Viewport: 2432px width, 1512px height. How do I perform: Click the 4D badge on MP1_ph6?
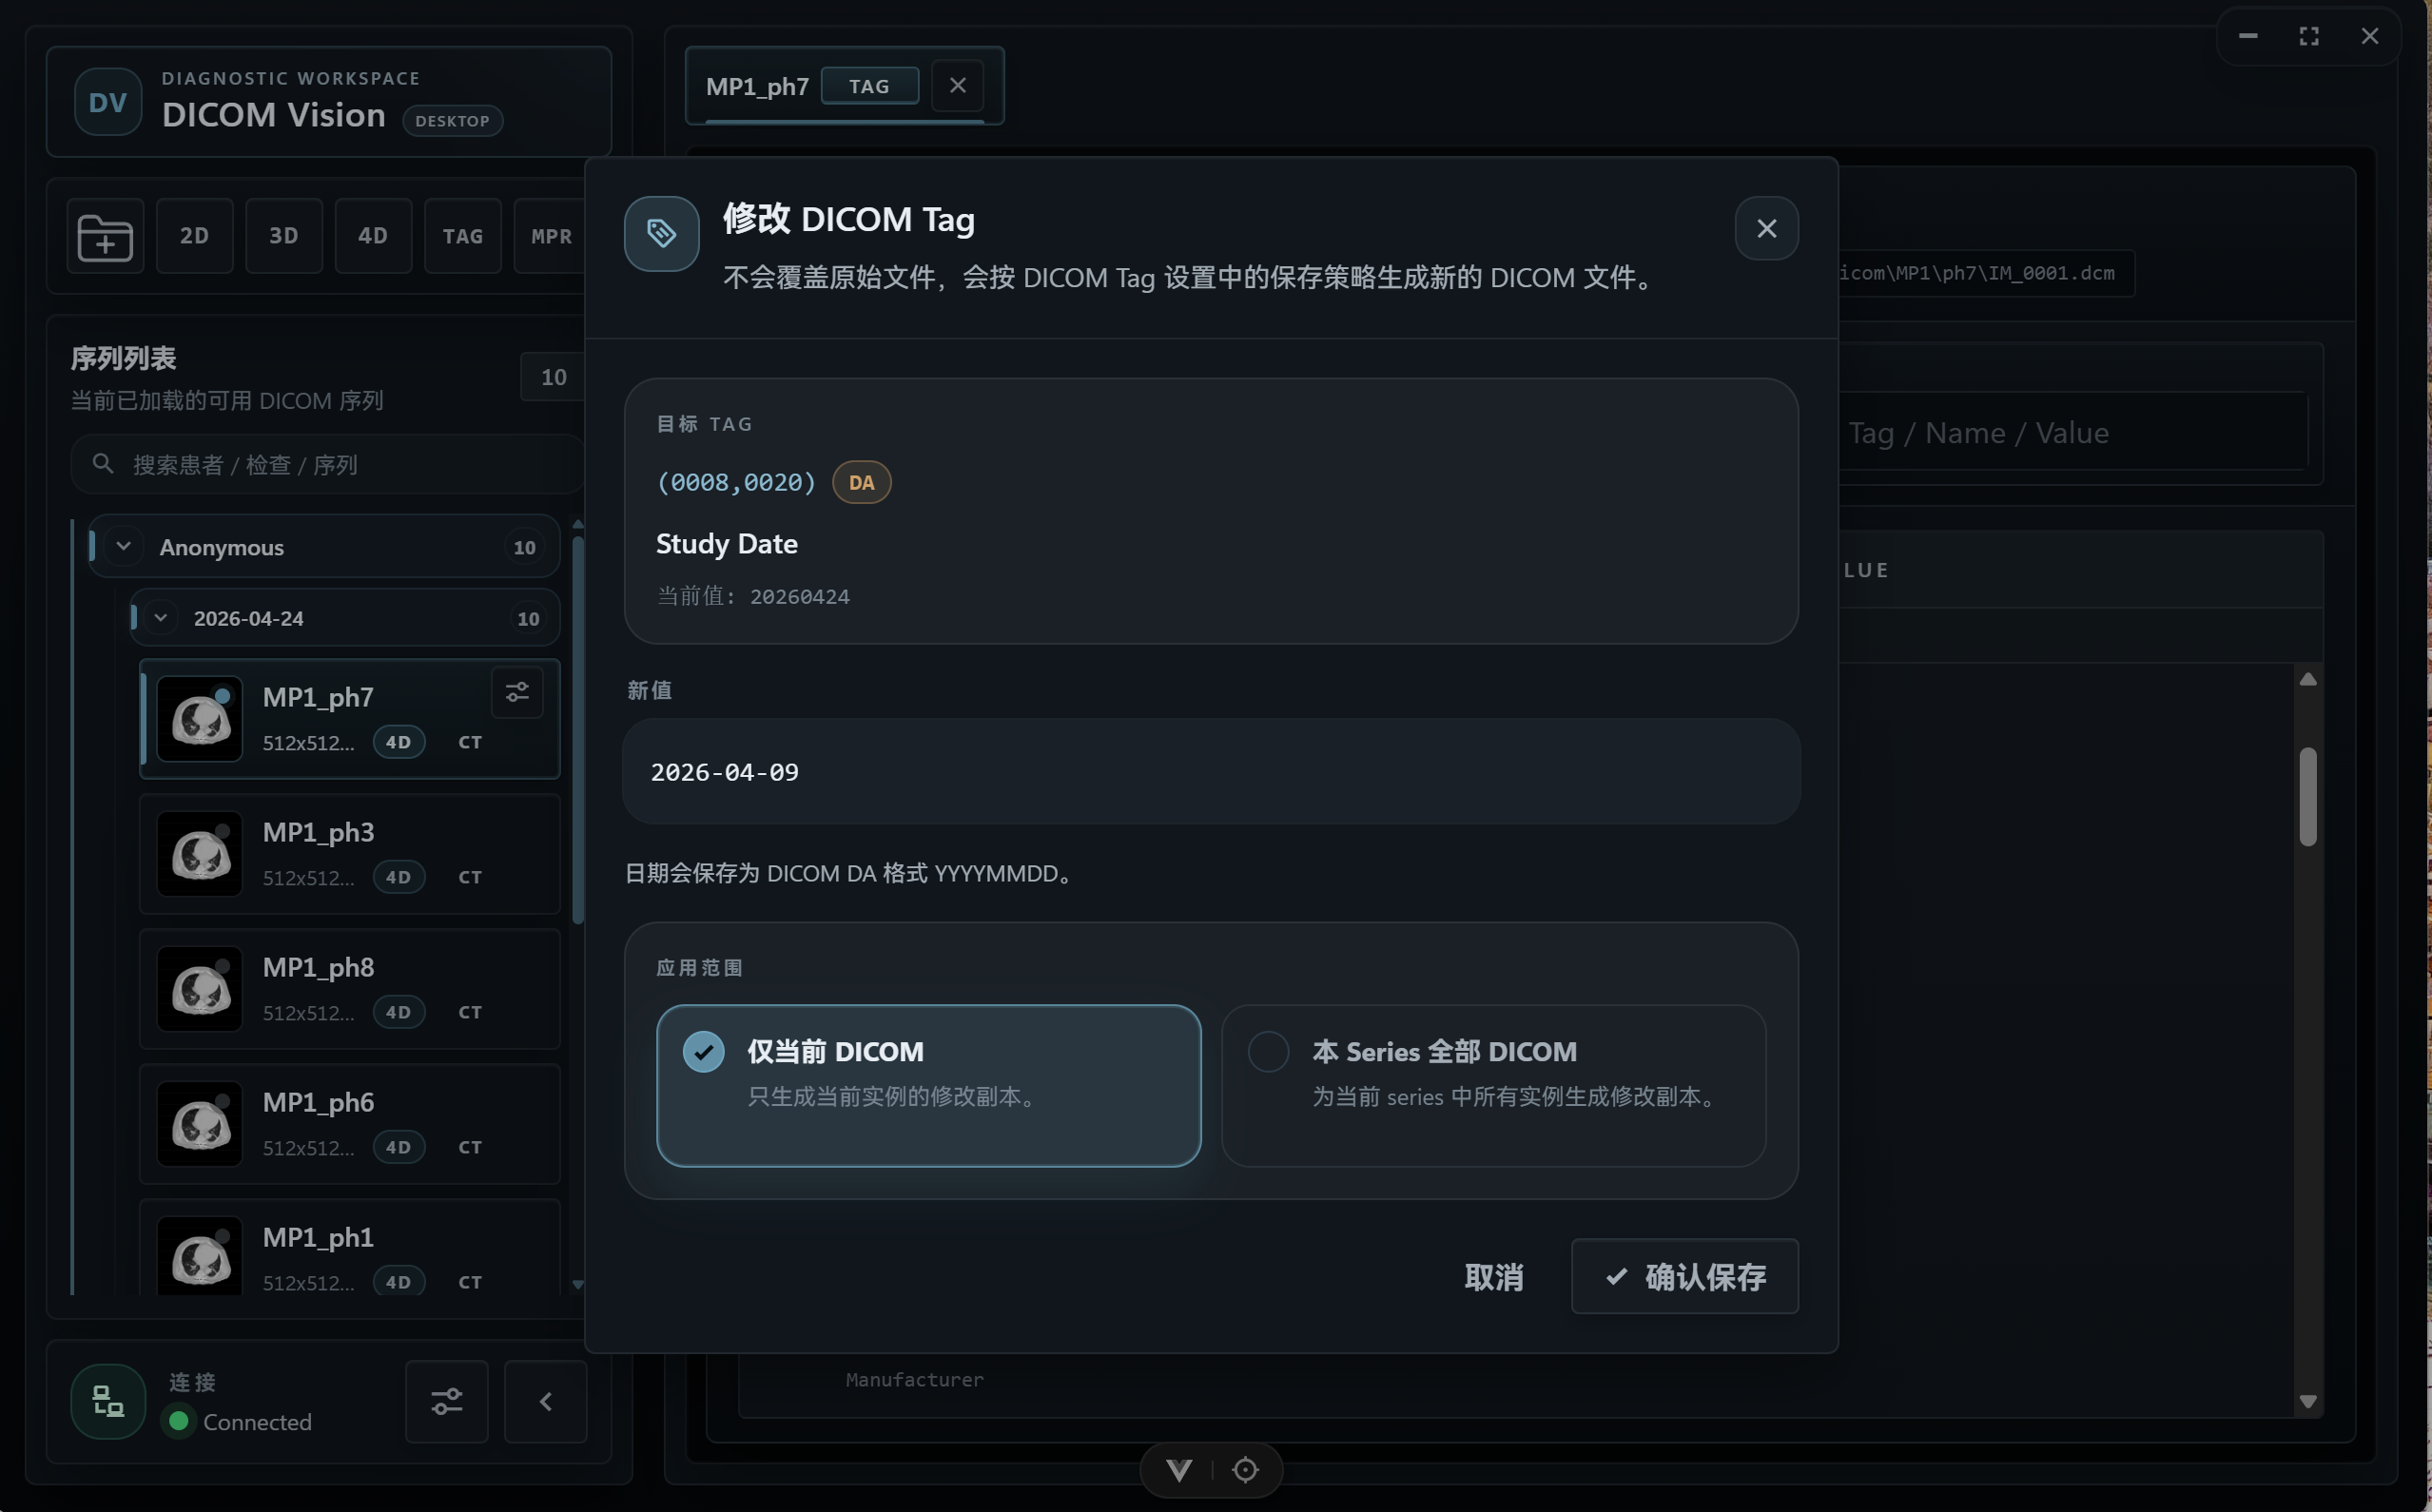coord(398,1147)
